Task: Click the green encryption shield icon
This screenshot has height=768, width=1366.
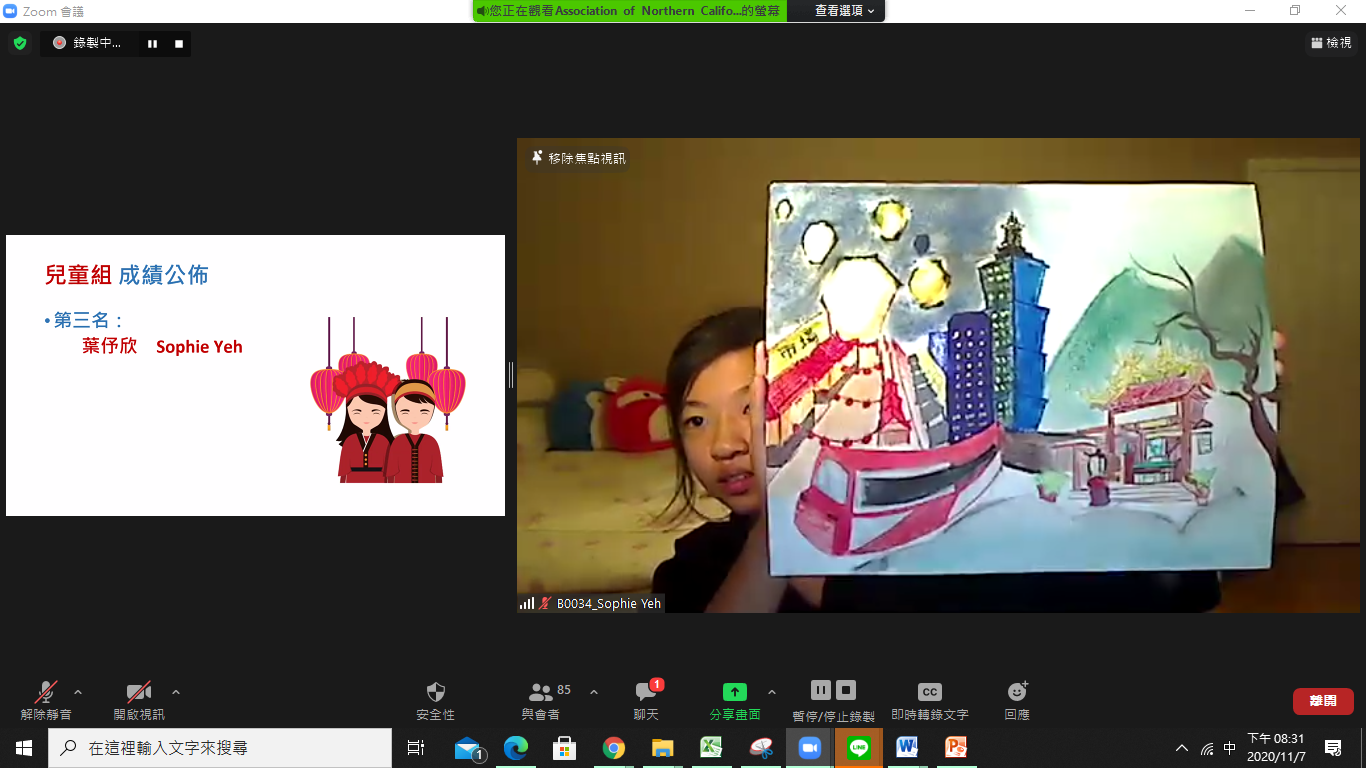Action: click(19, 43)
